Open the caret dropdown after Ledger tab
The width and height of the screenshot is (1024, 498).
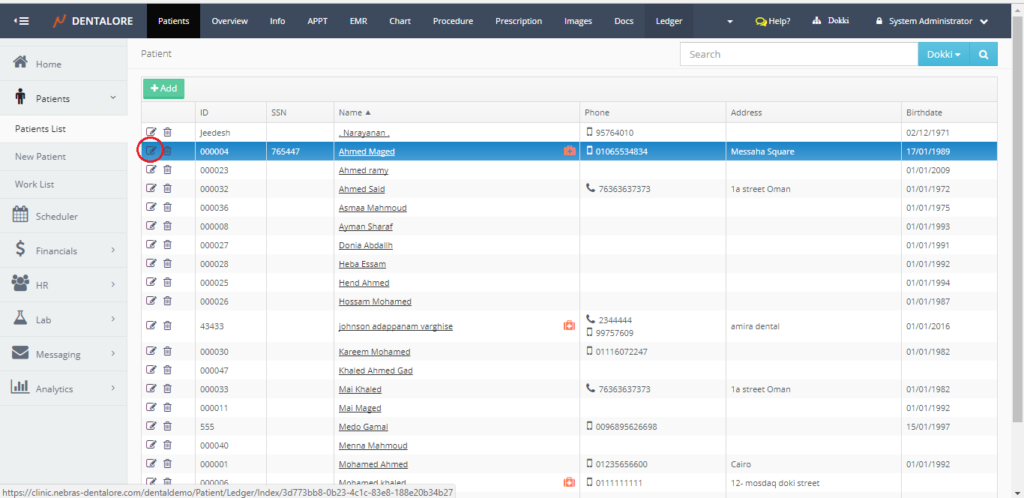click(x=729, y=21)
